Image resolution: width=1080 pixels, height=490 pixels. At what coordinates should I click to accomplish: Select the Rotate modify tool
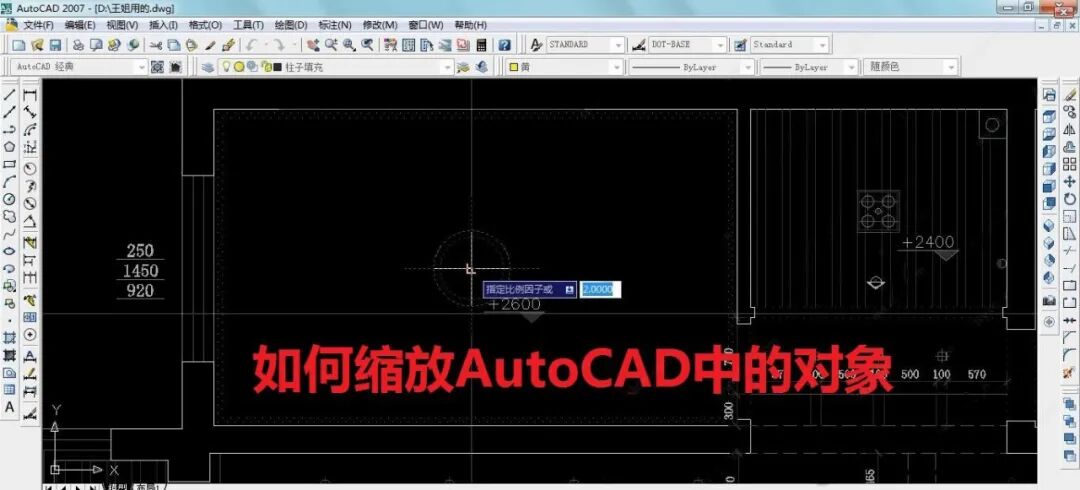(1069, 198)
